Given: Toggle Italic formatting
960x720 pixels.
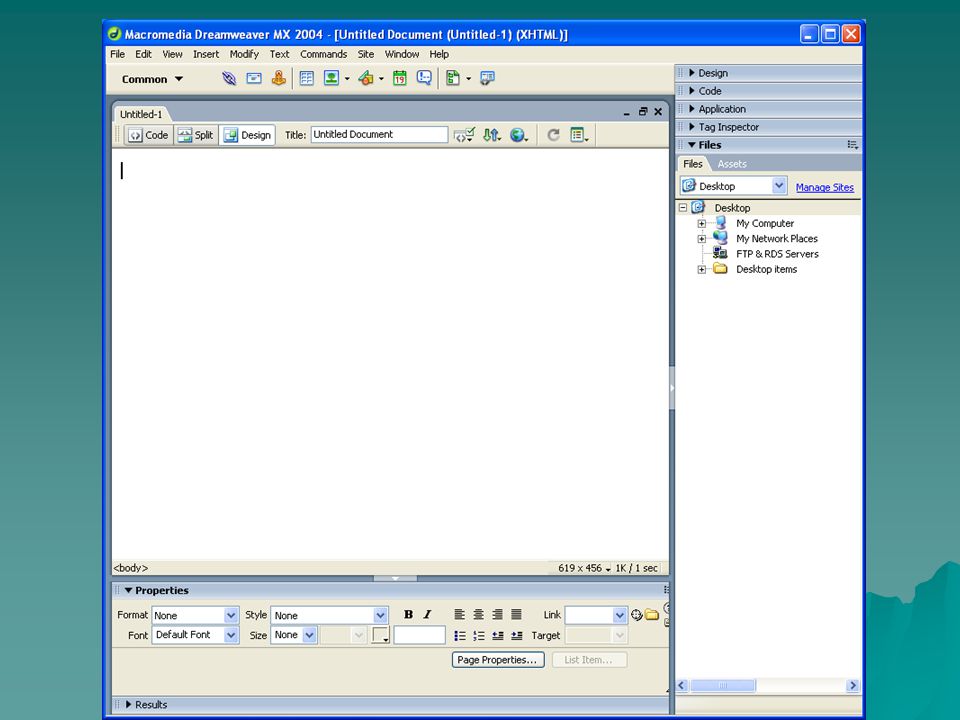Looking at the screenshot, I should point(427,614).
